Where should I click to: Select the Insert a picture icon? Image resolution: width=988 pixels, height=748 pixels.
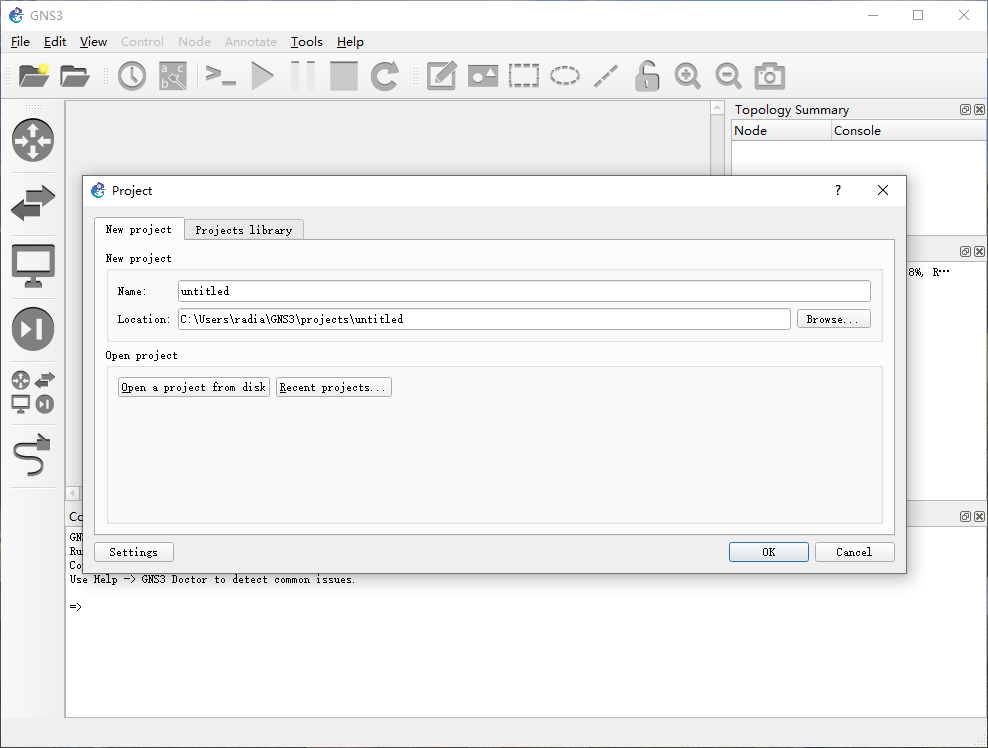pyautogui.click(x=483, y=76)
